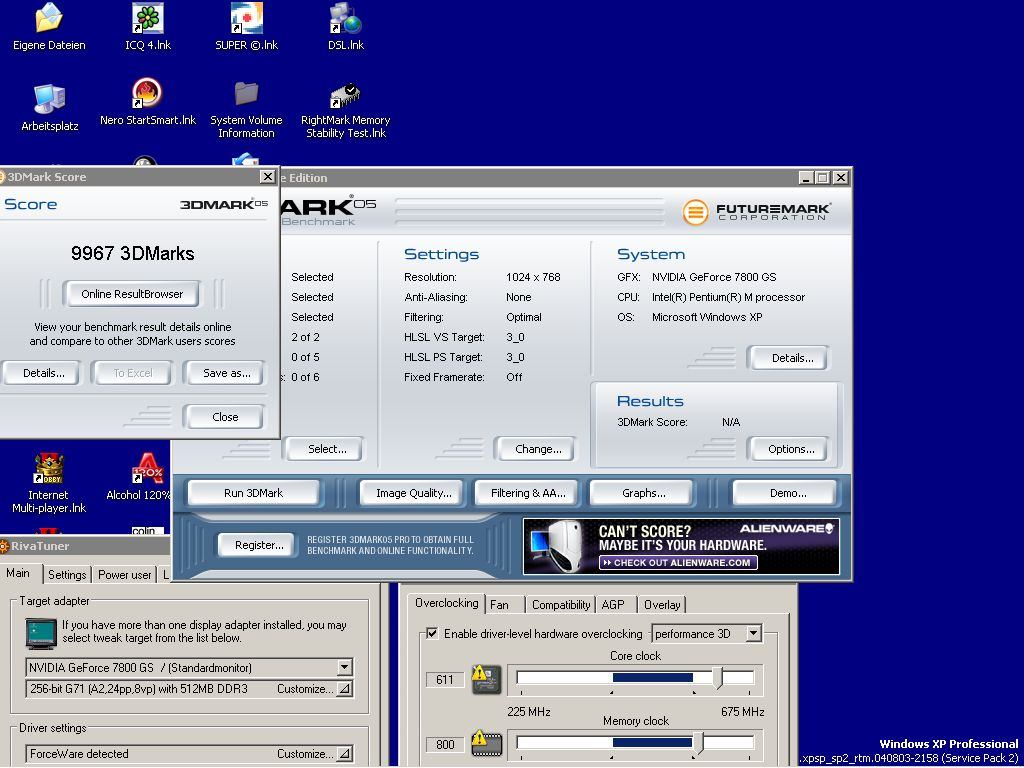Click the memory clock value field 800
Viewport: 1024px width, 768px height.
(444, 744)
